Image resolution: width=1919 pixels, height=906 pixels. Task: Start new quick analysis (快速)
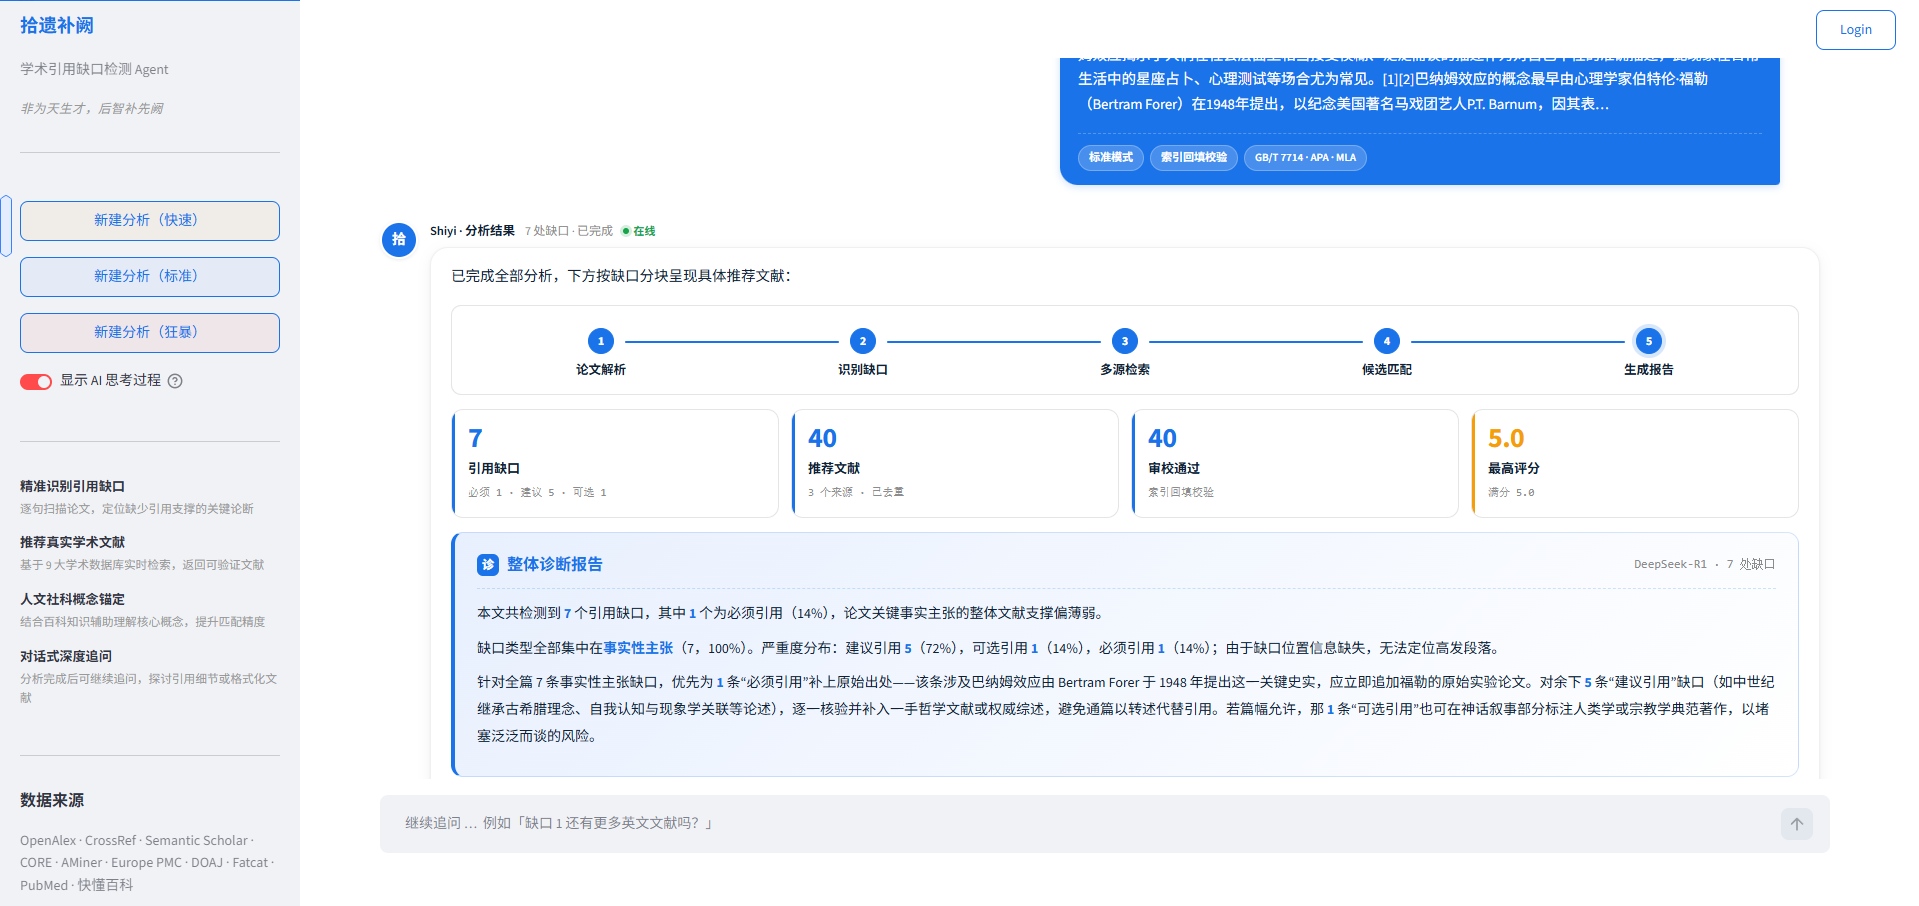click(150, 221)
